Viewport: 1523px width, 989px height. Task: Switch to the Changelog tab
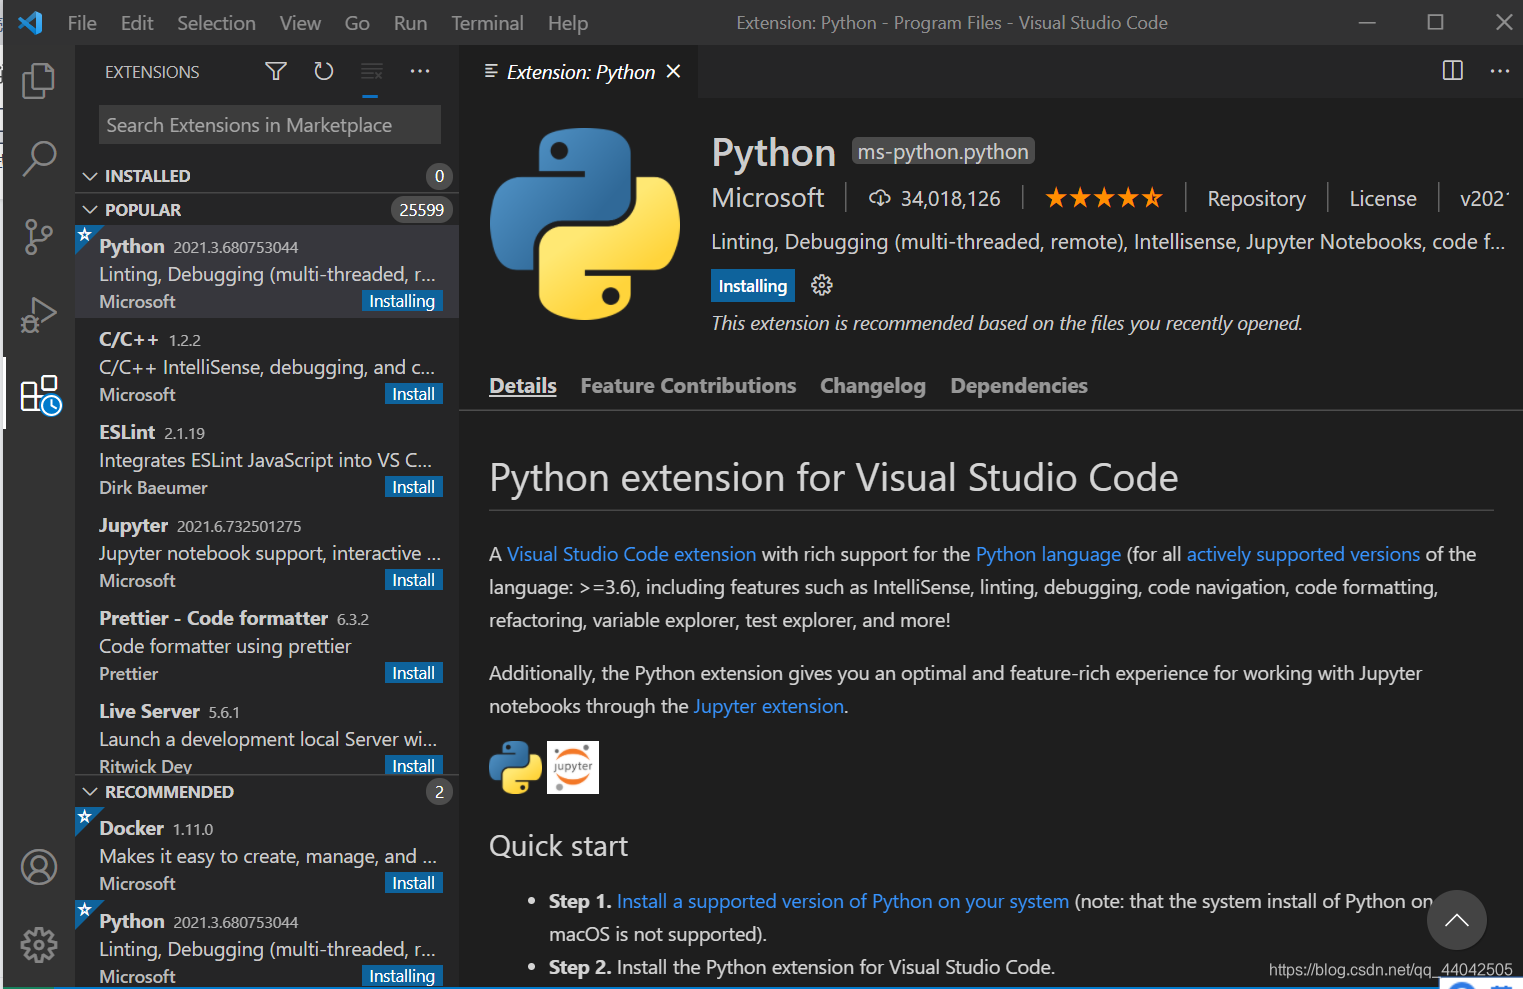click(x=873, y=386)
